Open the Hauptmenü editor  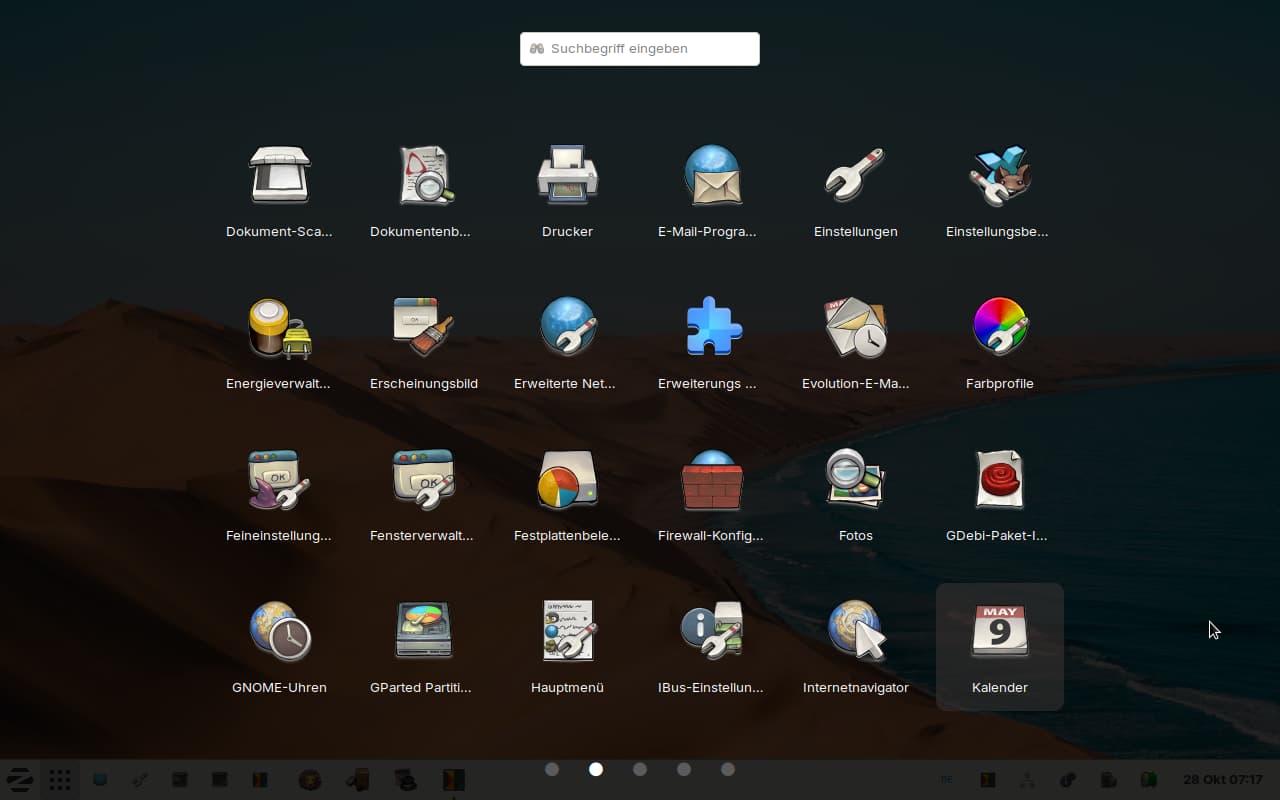click(x=567, y=632)
